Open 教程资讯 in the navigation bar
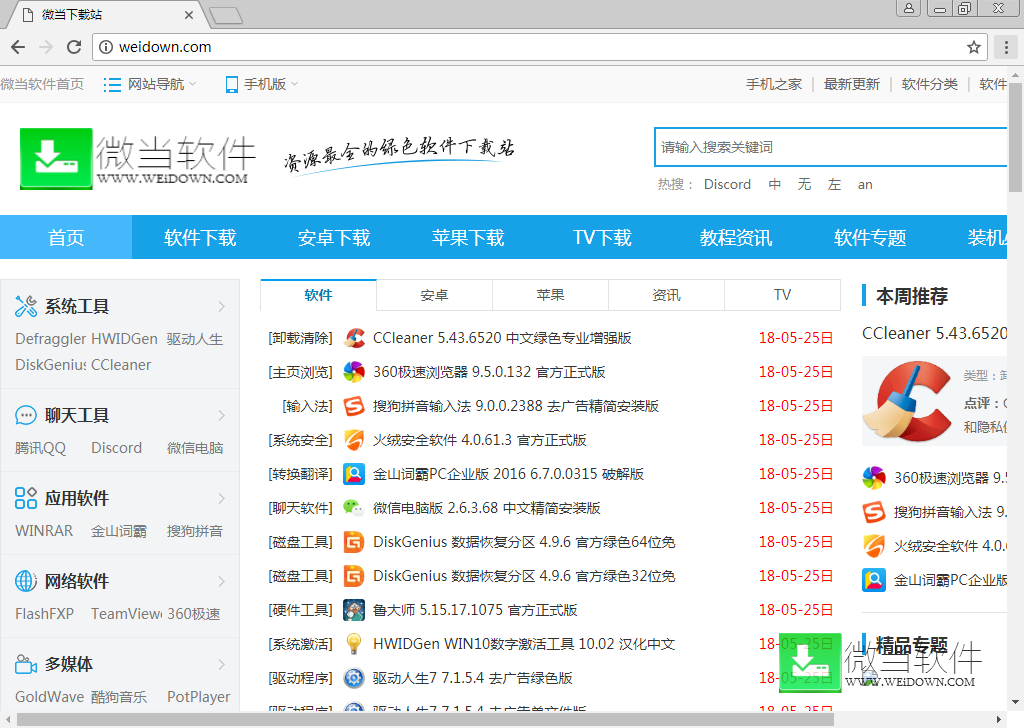1024x728 pixels. click(736, 237)
